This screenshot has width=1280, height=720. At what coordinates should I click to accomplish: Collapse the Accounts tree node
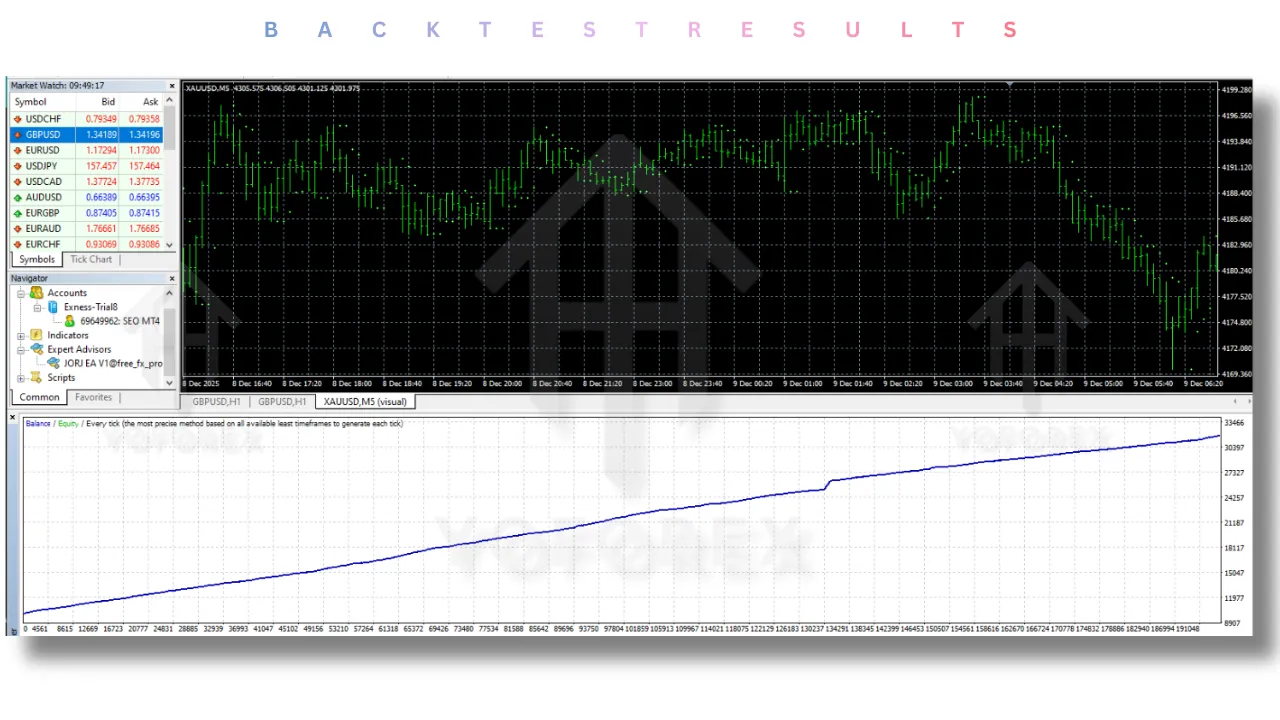[x=21, y=294]
